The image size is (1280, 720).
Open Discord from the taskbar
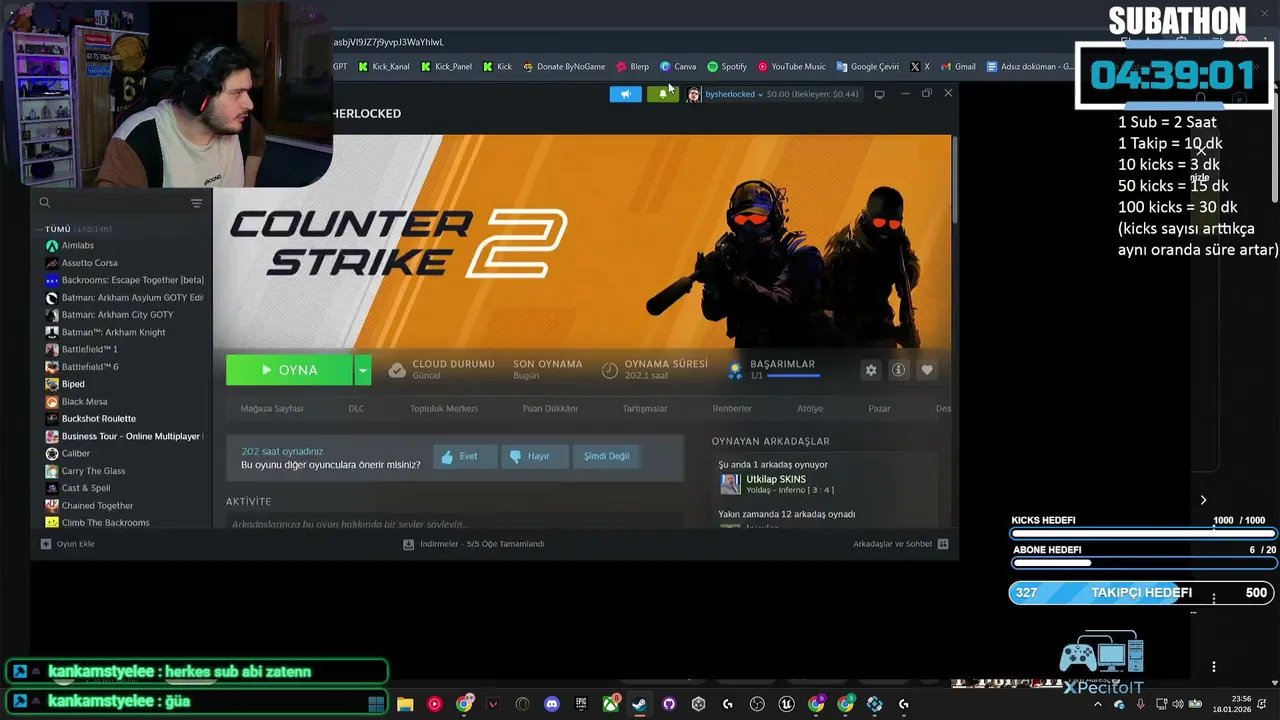(552, 704)
